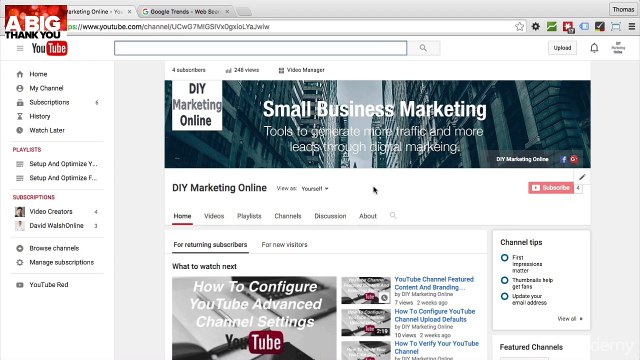
Task: Open How To Configure YouTube Channel Upload Defaults
Action: tap(435, 316)
